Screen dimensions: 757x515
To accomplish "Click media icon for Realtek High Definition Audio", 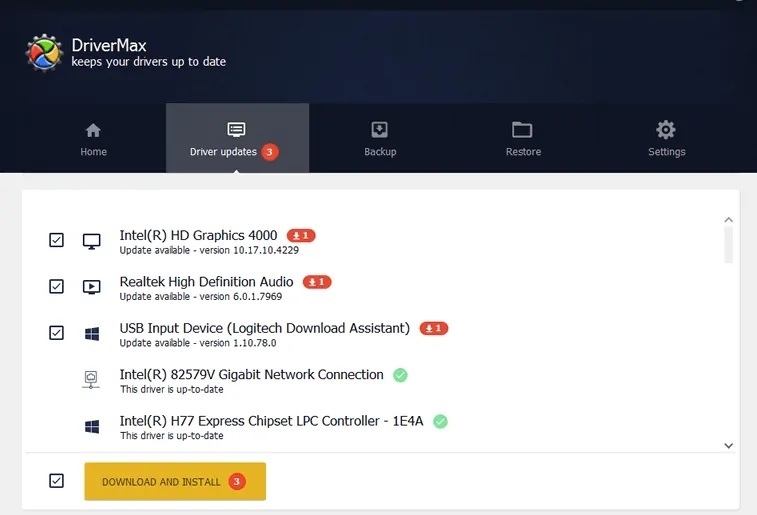I will point(92,287).
